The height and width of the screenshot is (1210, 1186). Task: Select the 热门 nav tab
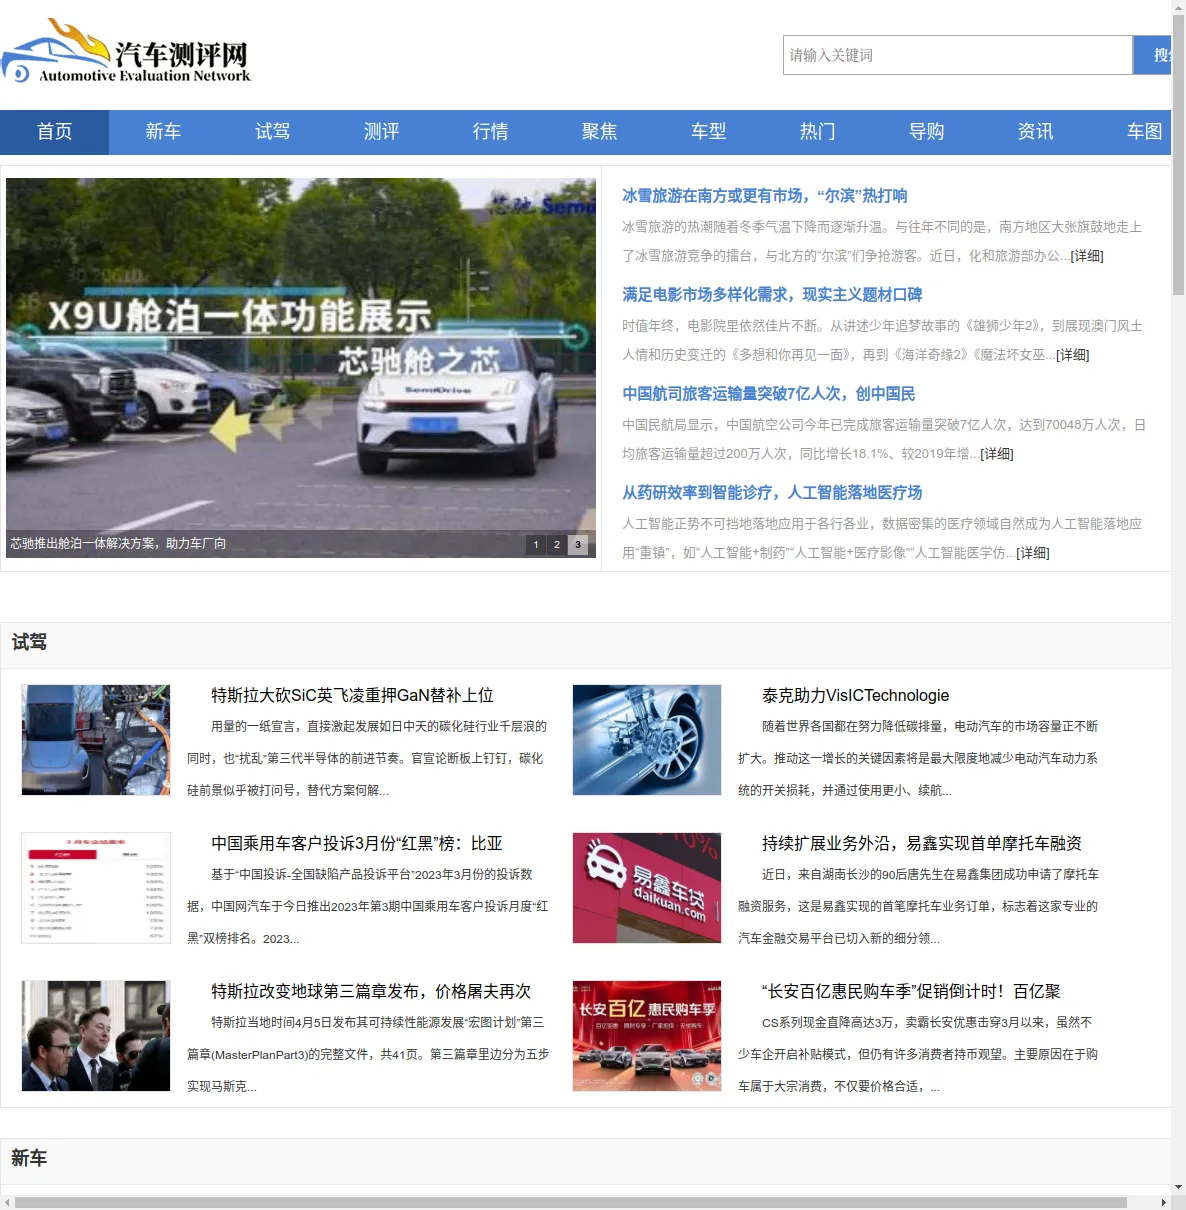817,132
